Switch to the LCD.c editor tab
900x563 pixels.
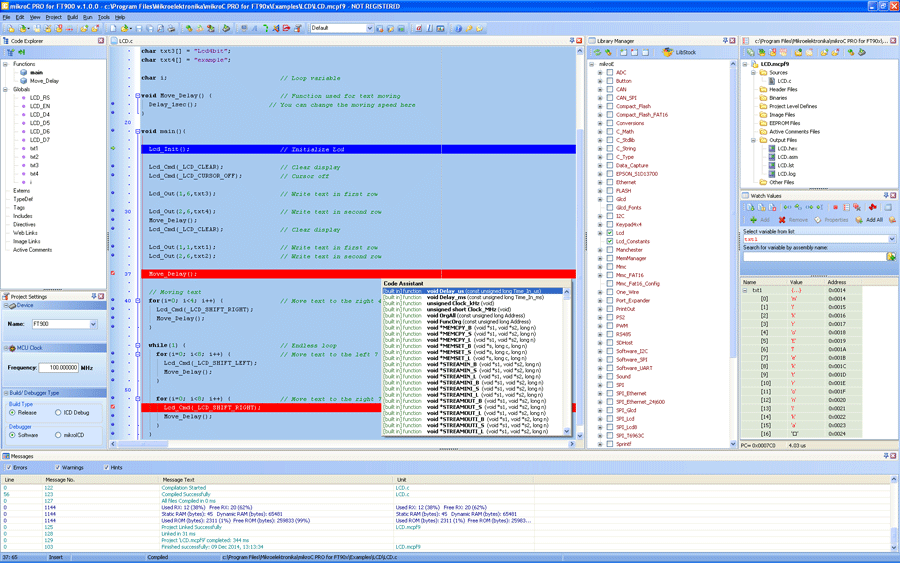pyautogui.click(x=126, y=41)
